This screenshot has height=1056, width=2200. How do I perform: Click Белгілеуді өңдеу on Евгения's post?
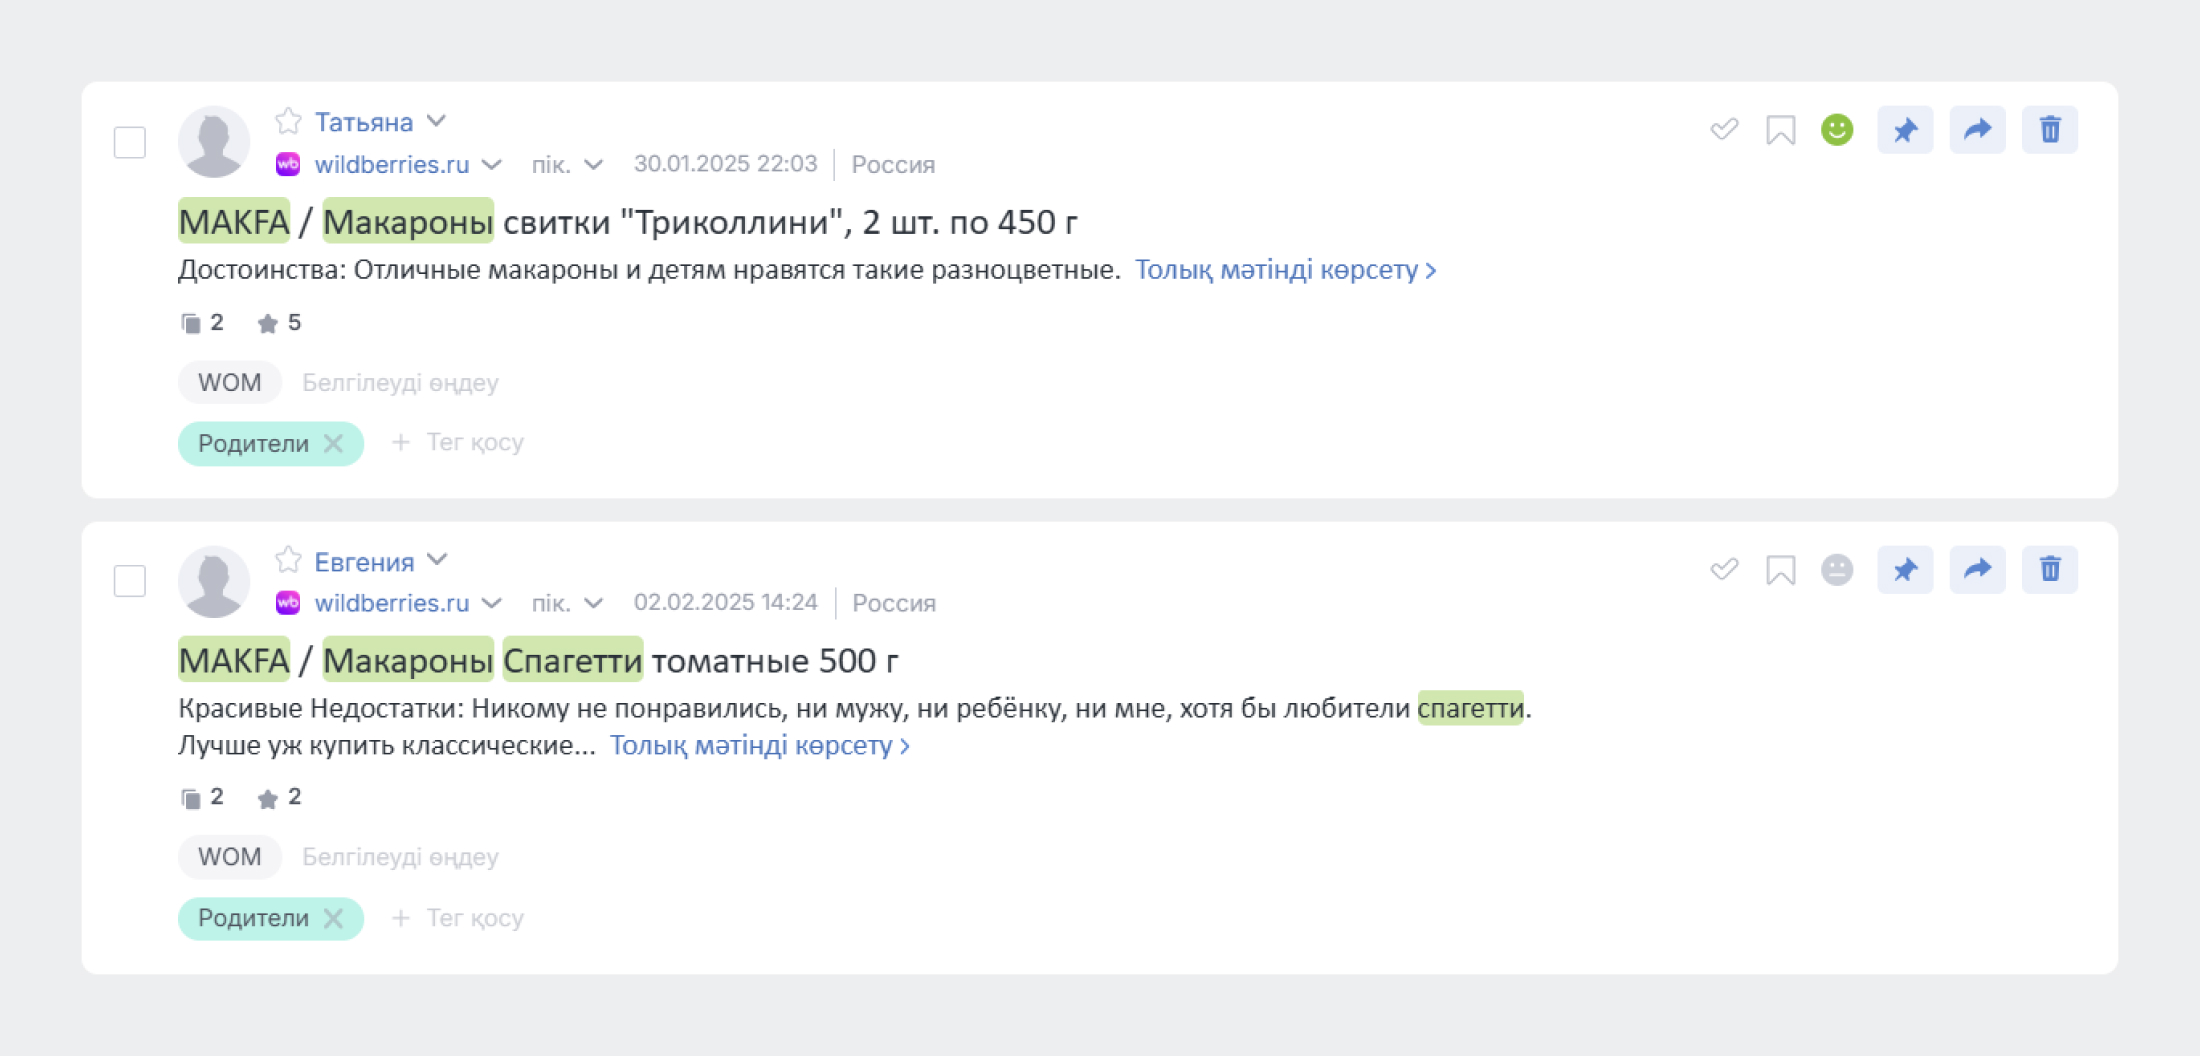tap(400, 857)
